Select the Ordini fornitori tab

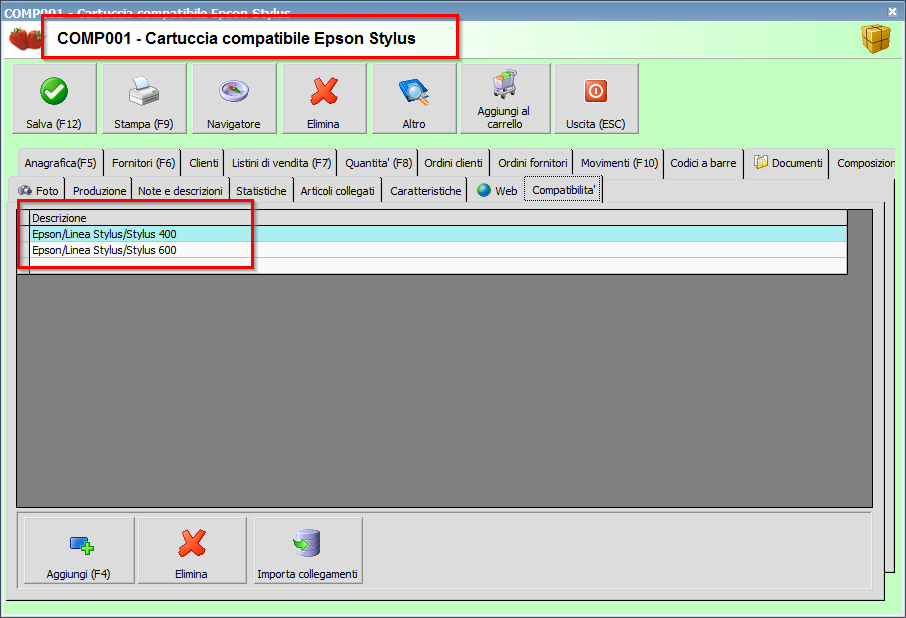point(533,163)
